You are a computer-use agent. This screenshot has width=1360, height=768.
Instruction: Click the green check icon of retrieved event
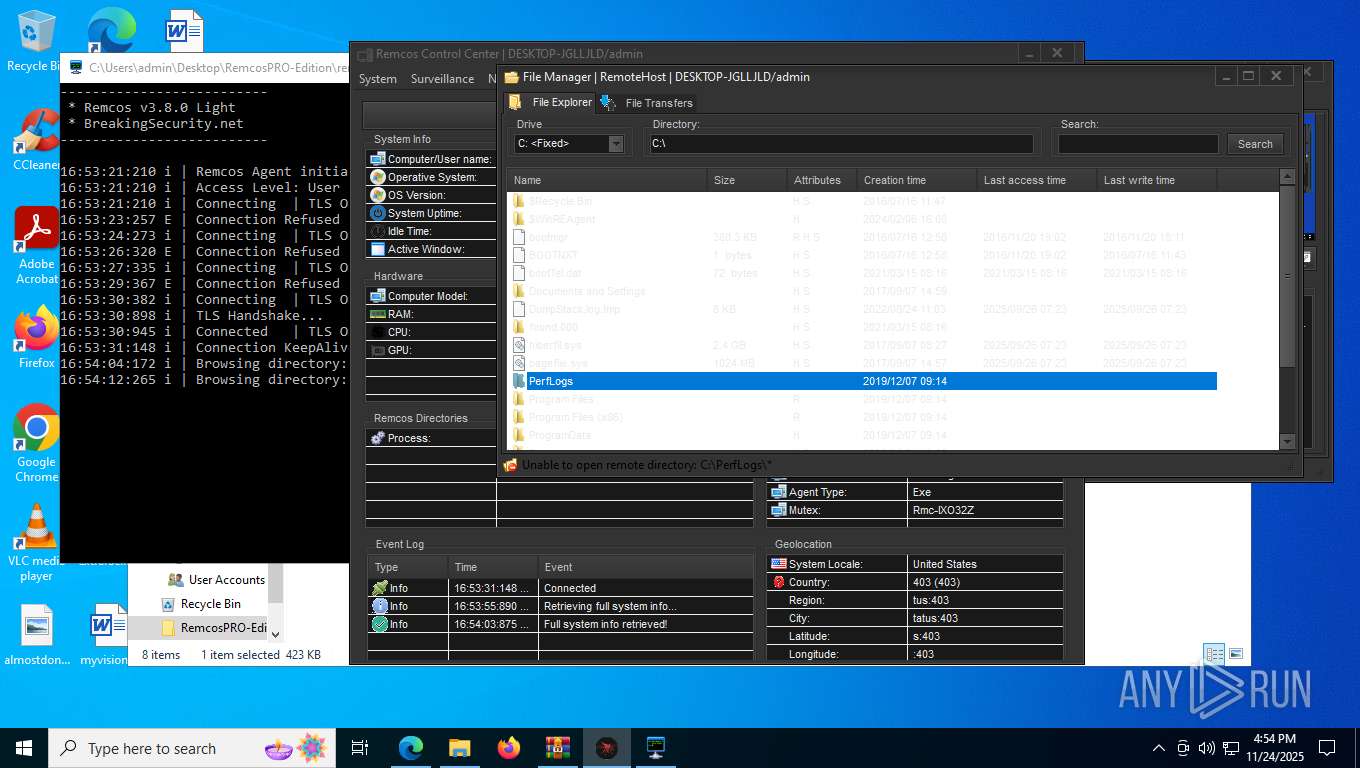click(380, 624)
